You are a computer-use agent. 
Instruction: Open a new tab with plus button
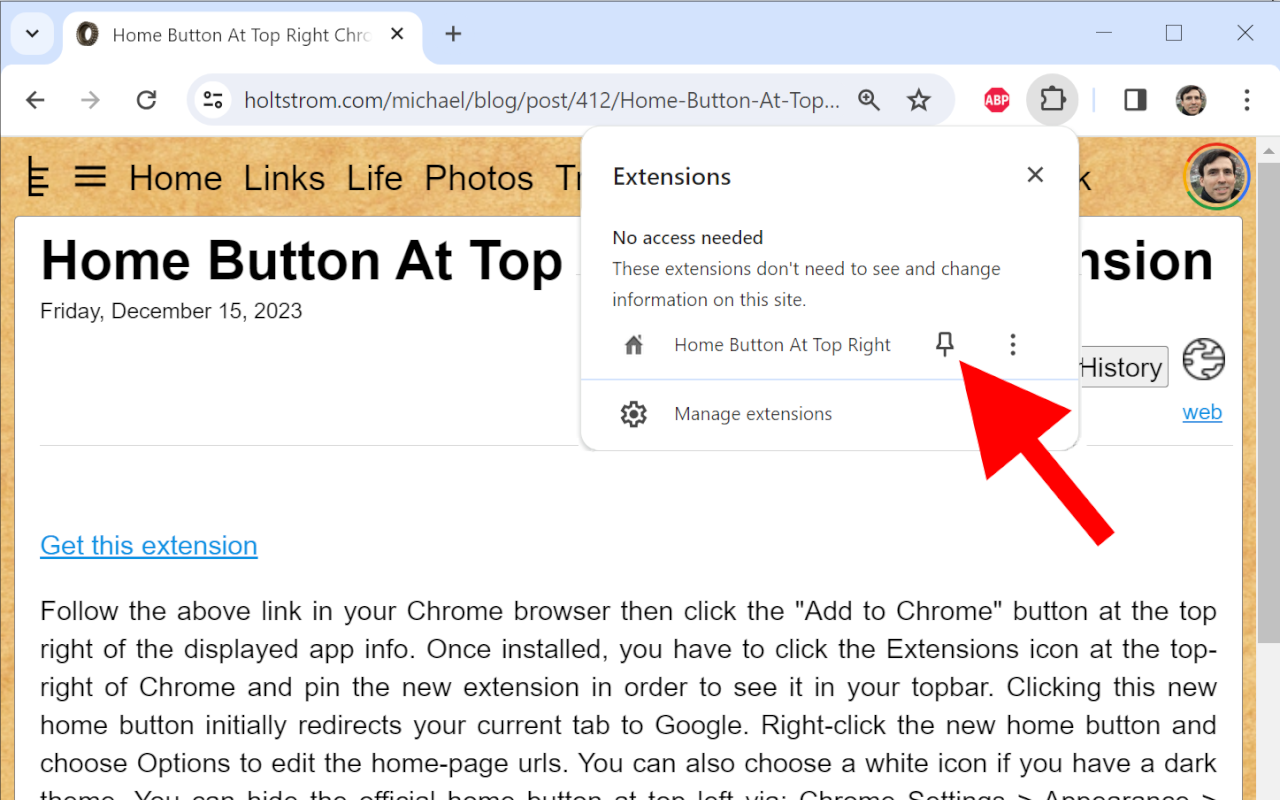453,34
